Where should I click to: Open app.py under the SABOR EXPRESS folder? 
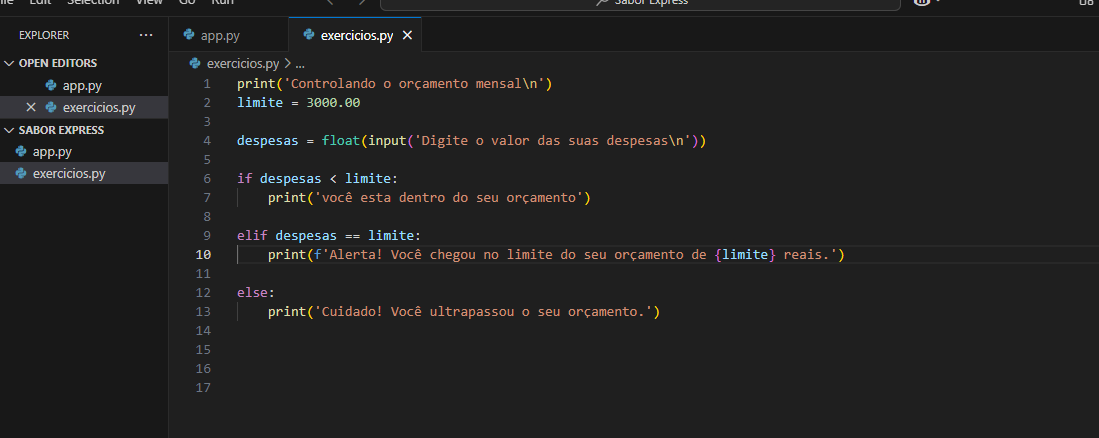click(x=84, y=151)
